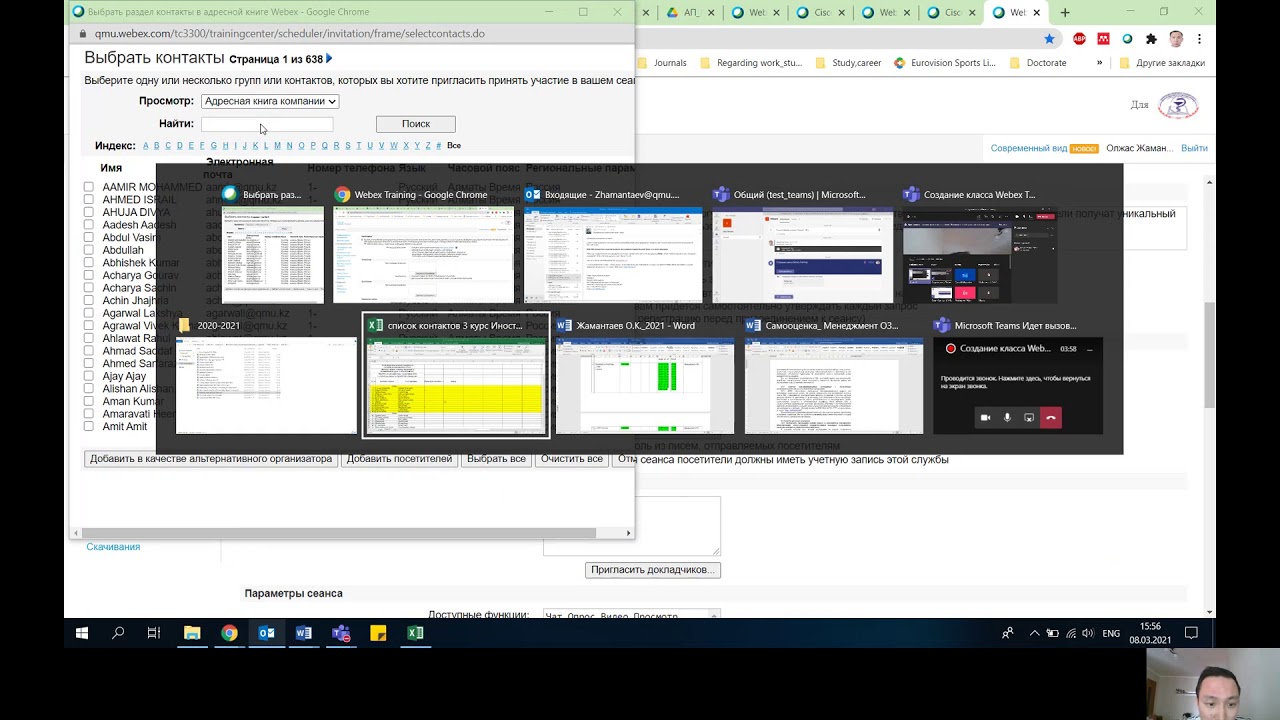The height and width of the screenshot is (720, 1280).
Task: Click Современный вид link
Action: click(1029, 148)
